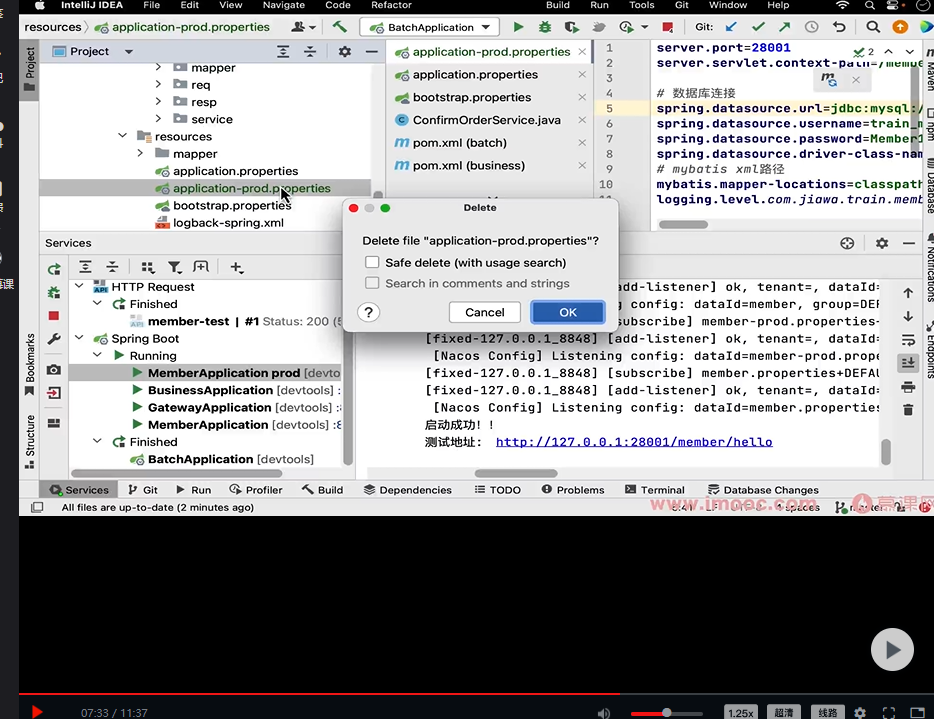Open help with question mark button

coord(369,312)
